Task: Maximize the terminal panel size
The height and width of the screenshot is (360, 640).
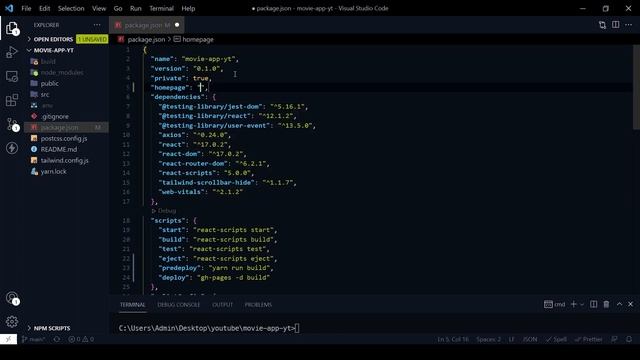Action: point(619,304)
